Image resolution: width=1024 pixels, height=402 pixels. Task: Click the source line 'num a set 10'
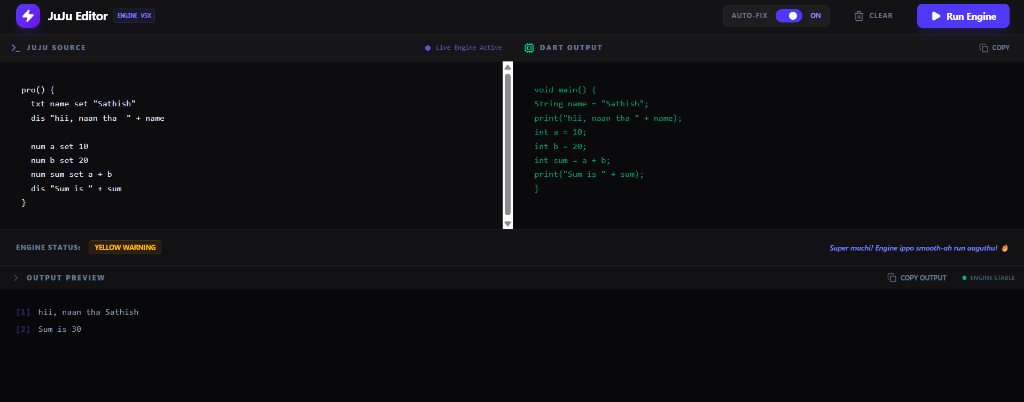coord(59,146)
